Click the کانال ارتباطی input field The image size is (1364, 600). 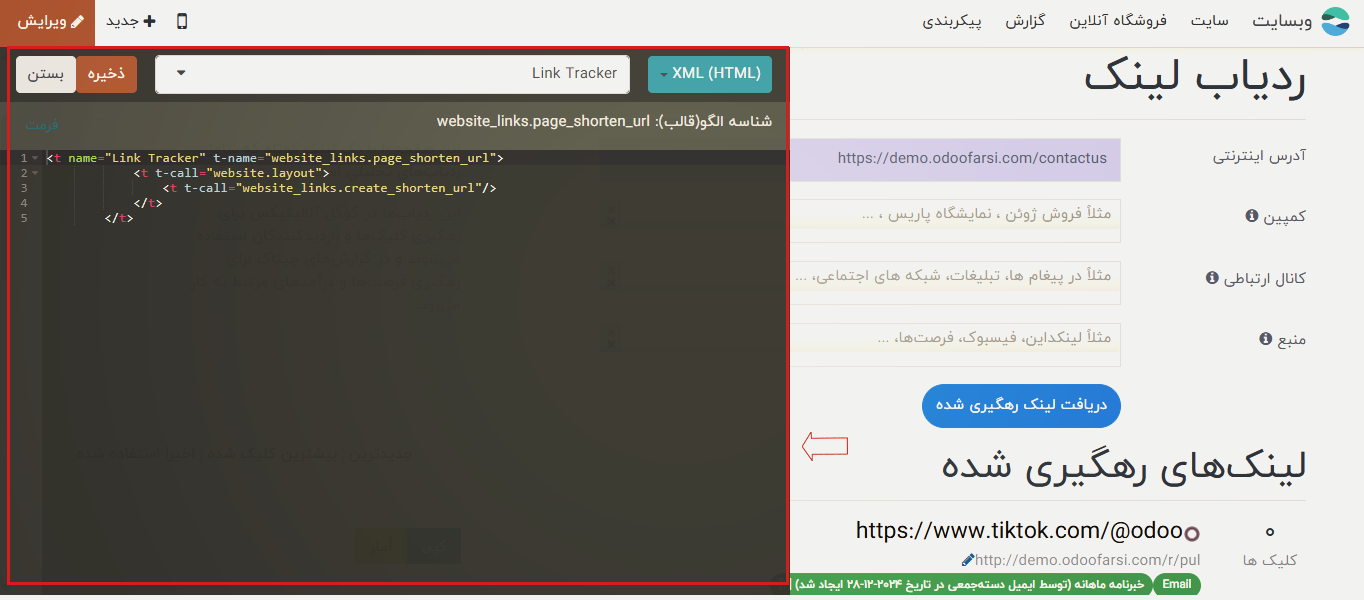[x=955, y=281]
